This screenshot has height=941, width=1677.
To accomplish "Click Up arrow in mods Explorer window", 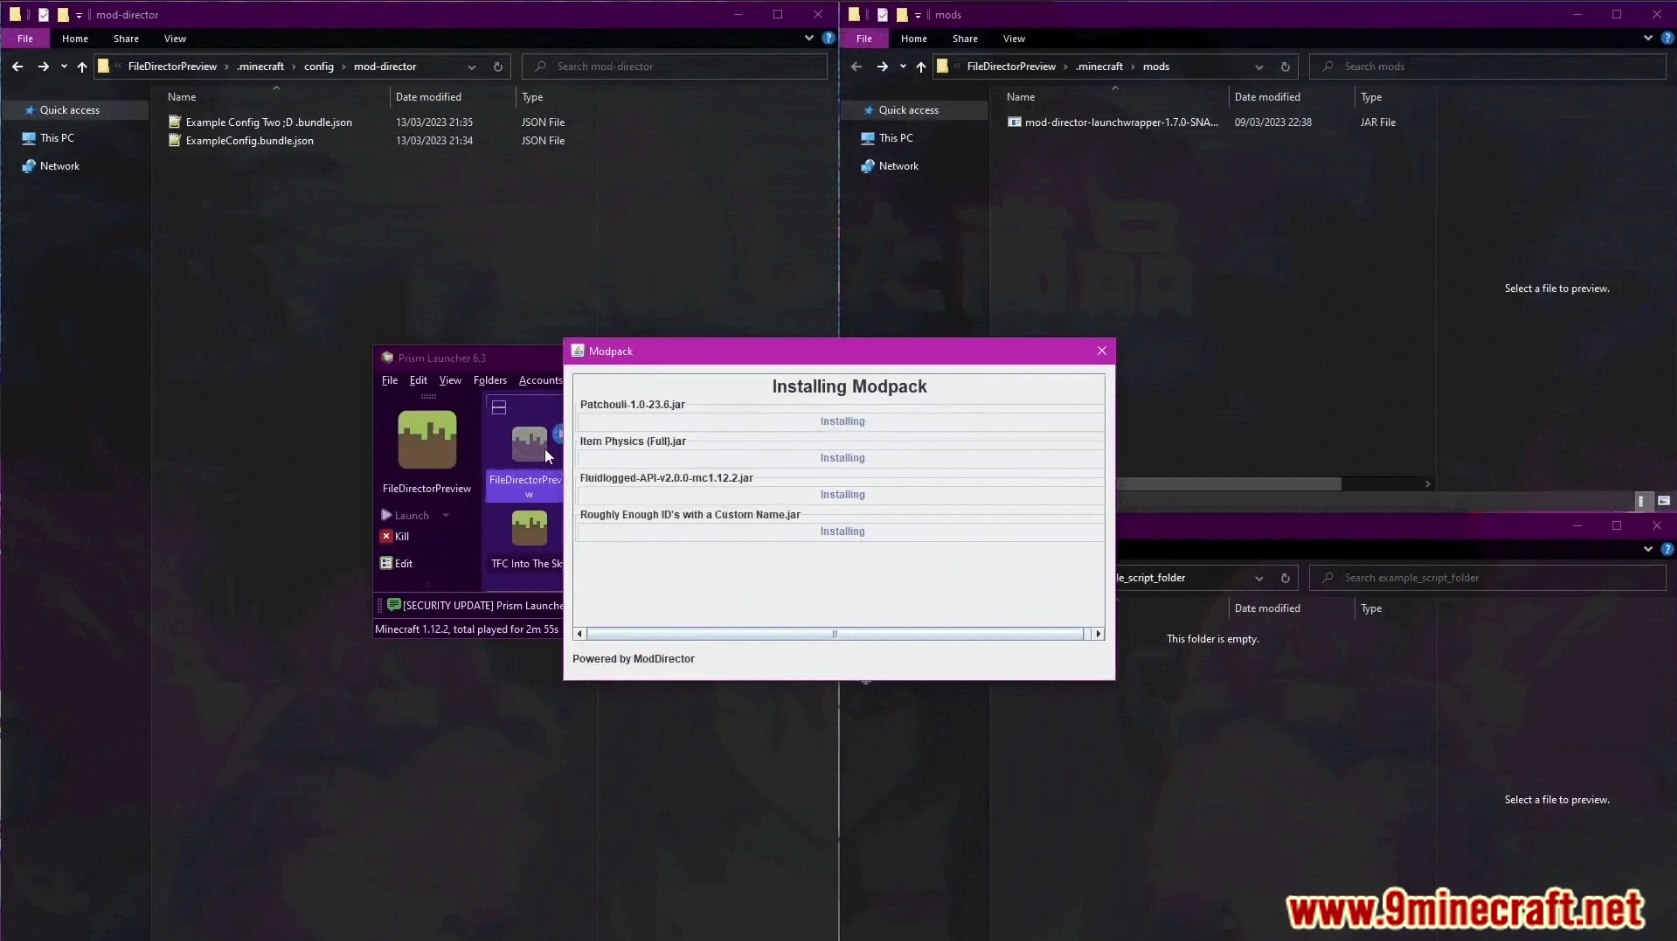I will (x=921, y=67).
